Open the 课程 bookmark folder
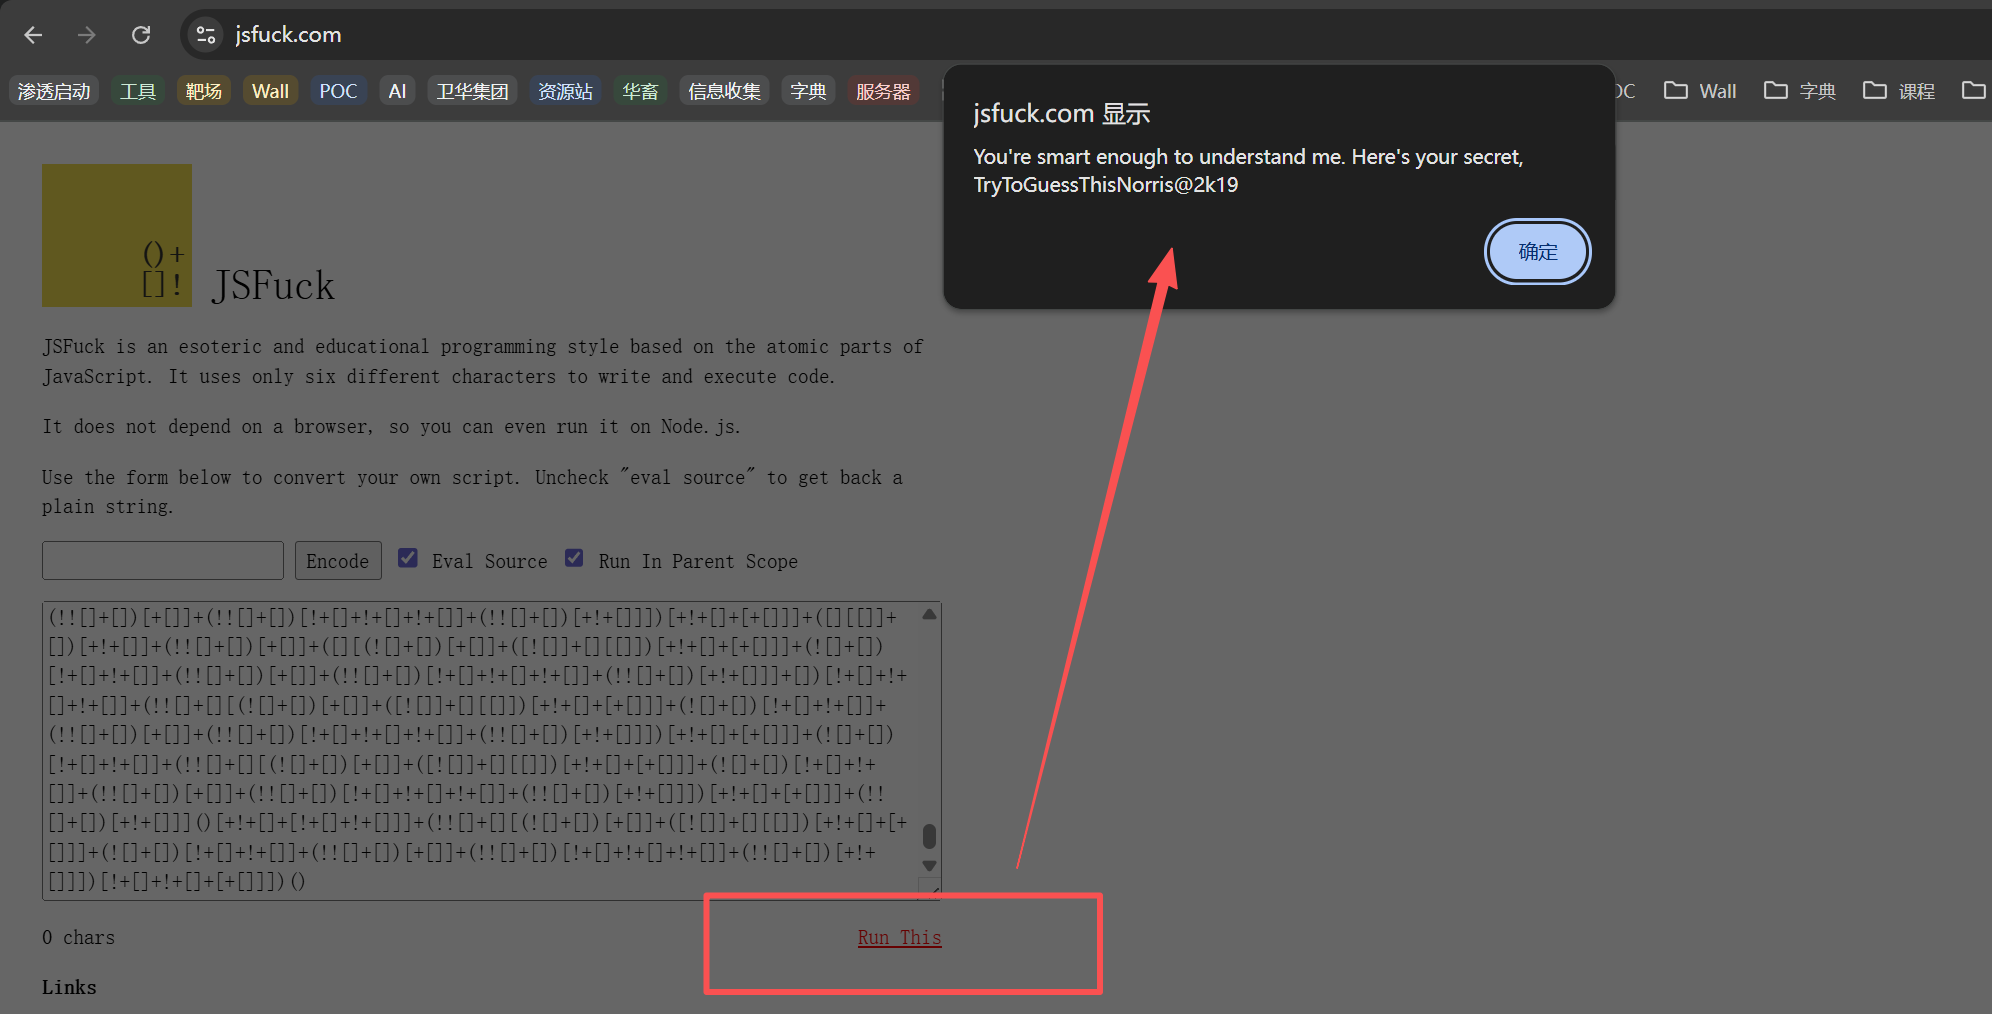1992x1014 pixels. [1899, 91]
